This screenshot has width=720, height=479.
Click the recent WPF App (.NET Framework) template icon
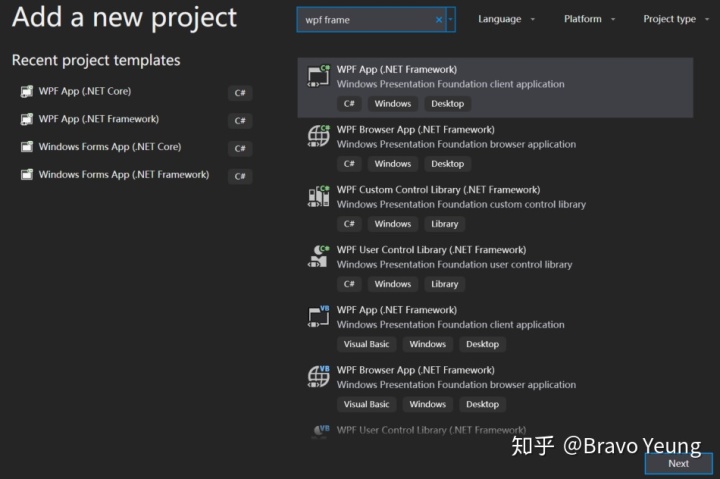[x=27, y=119]
